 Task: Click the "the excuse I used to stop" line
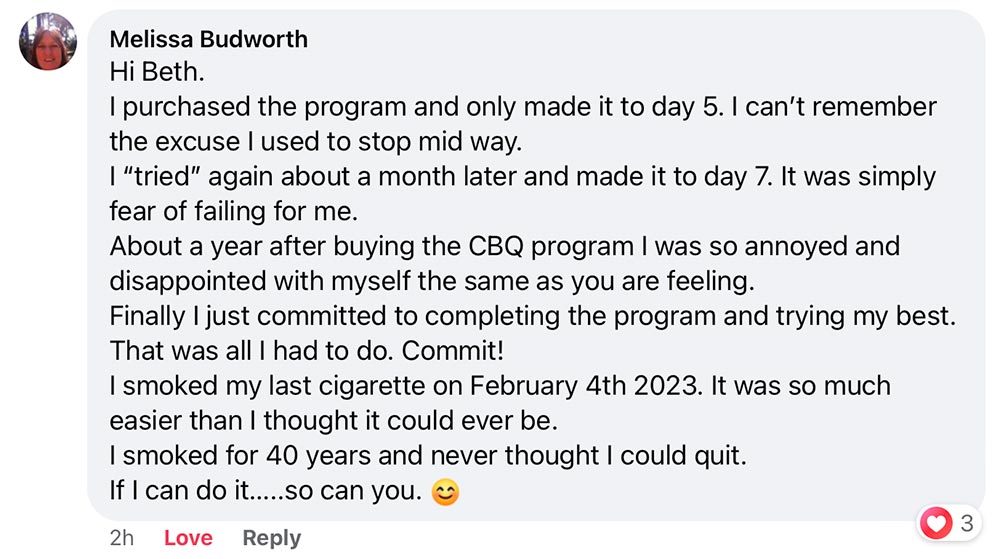[315, 142]
